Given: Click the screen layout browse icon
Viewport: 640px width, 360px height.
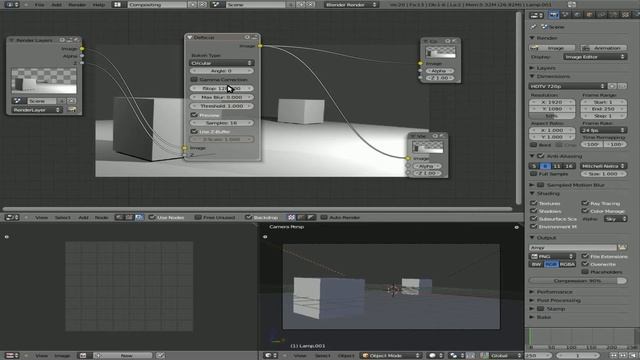Looking at the screenshot, I should (x=118, y=4).
